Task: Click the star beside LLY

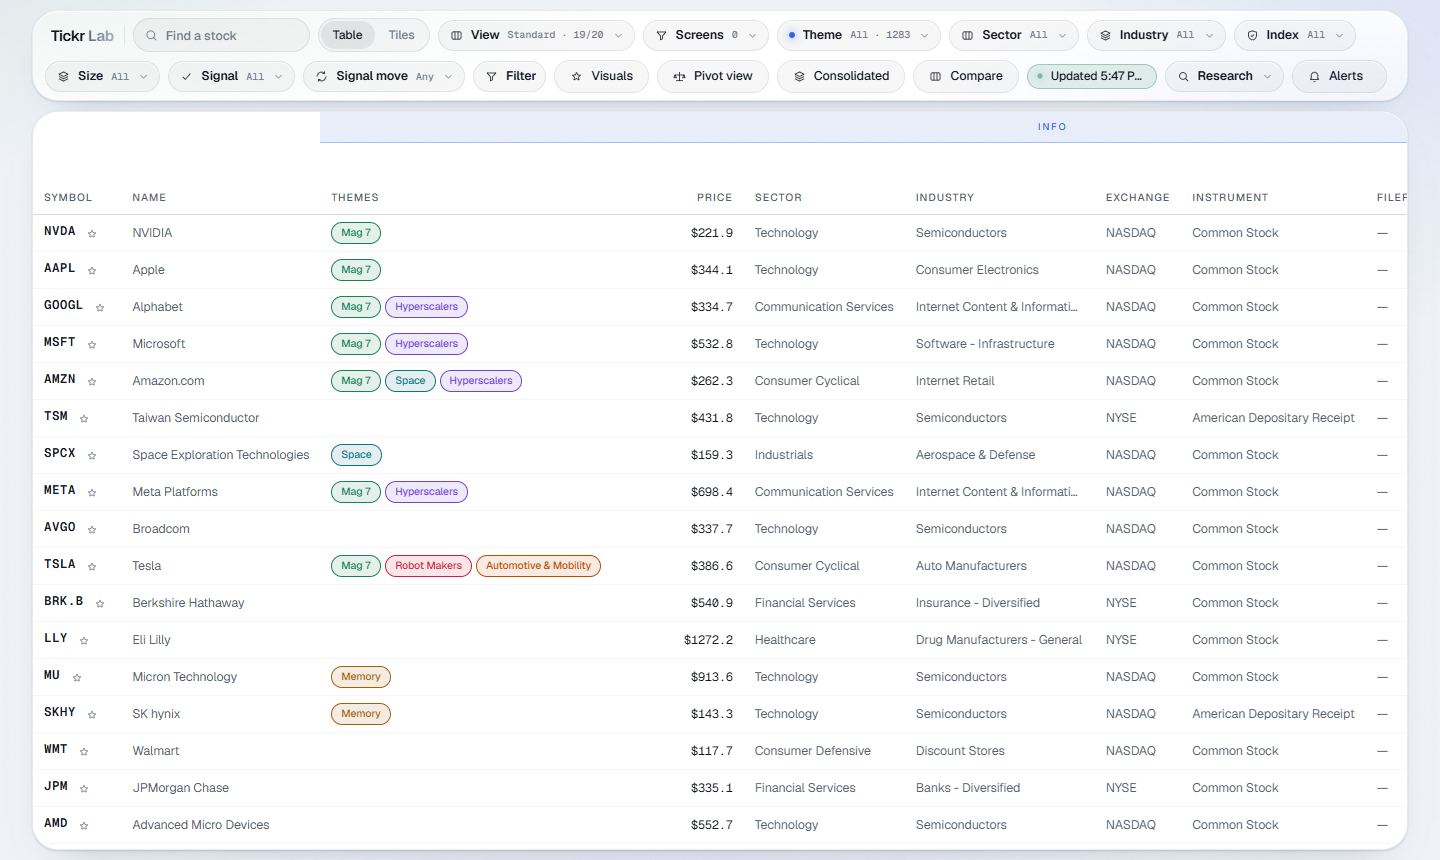Action: click(x=84, y=641)
